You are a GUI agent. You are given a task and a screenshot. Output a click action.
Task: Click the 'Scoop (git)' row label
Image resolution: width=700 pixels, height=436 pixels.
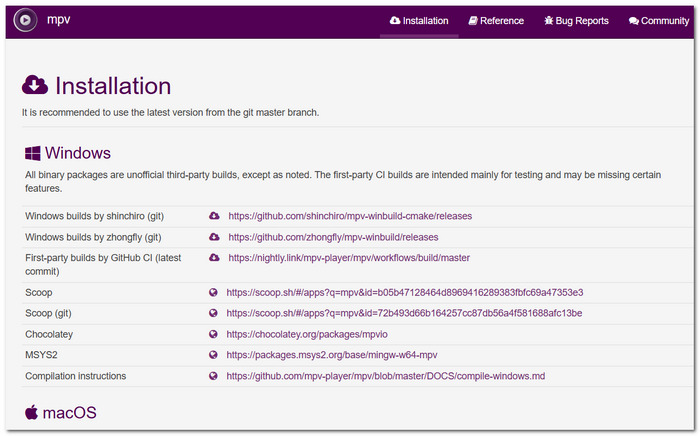click(48, 313)
